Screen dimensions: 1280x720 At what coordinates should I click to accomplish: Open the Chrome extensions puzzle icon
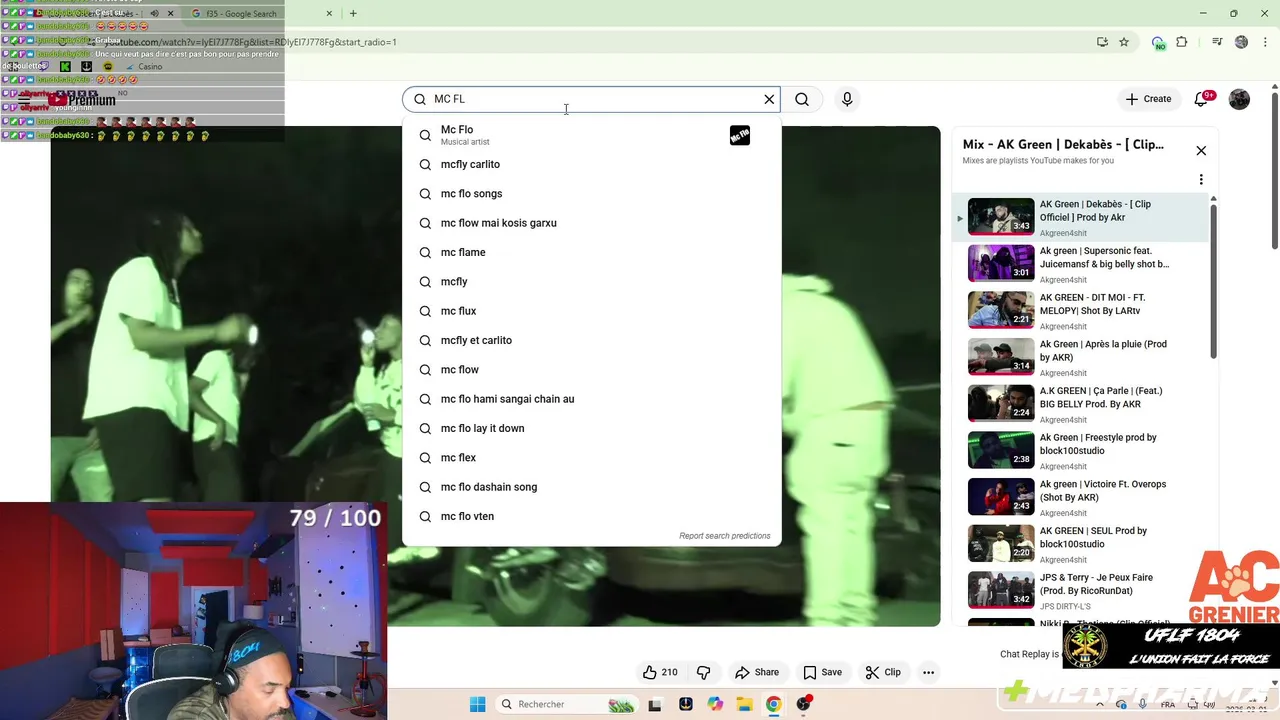(1182, 42)
